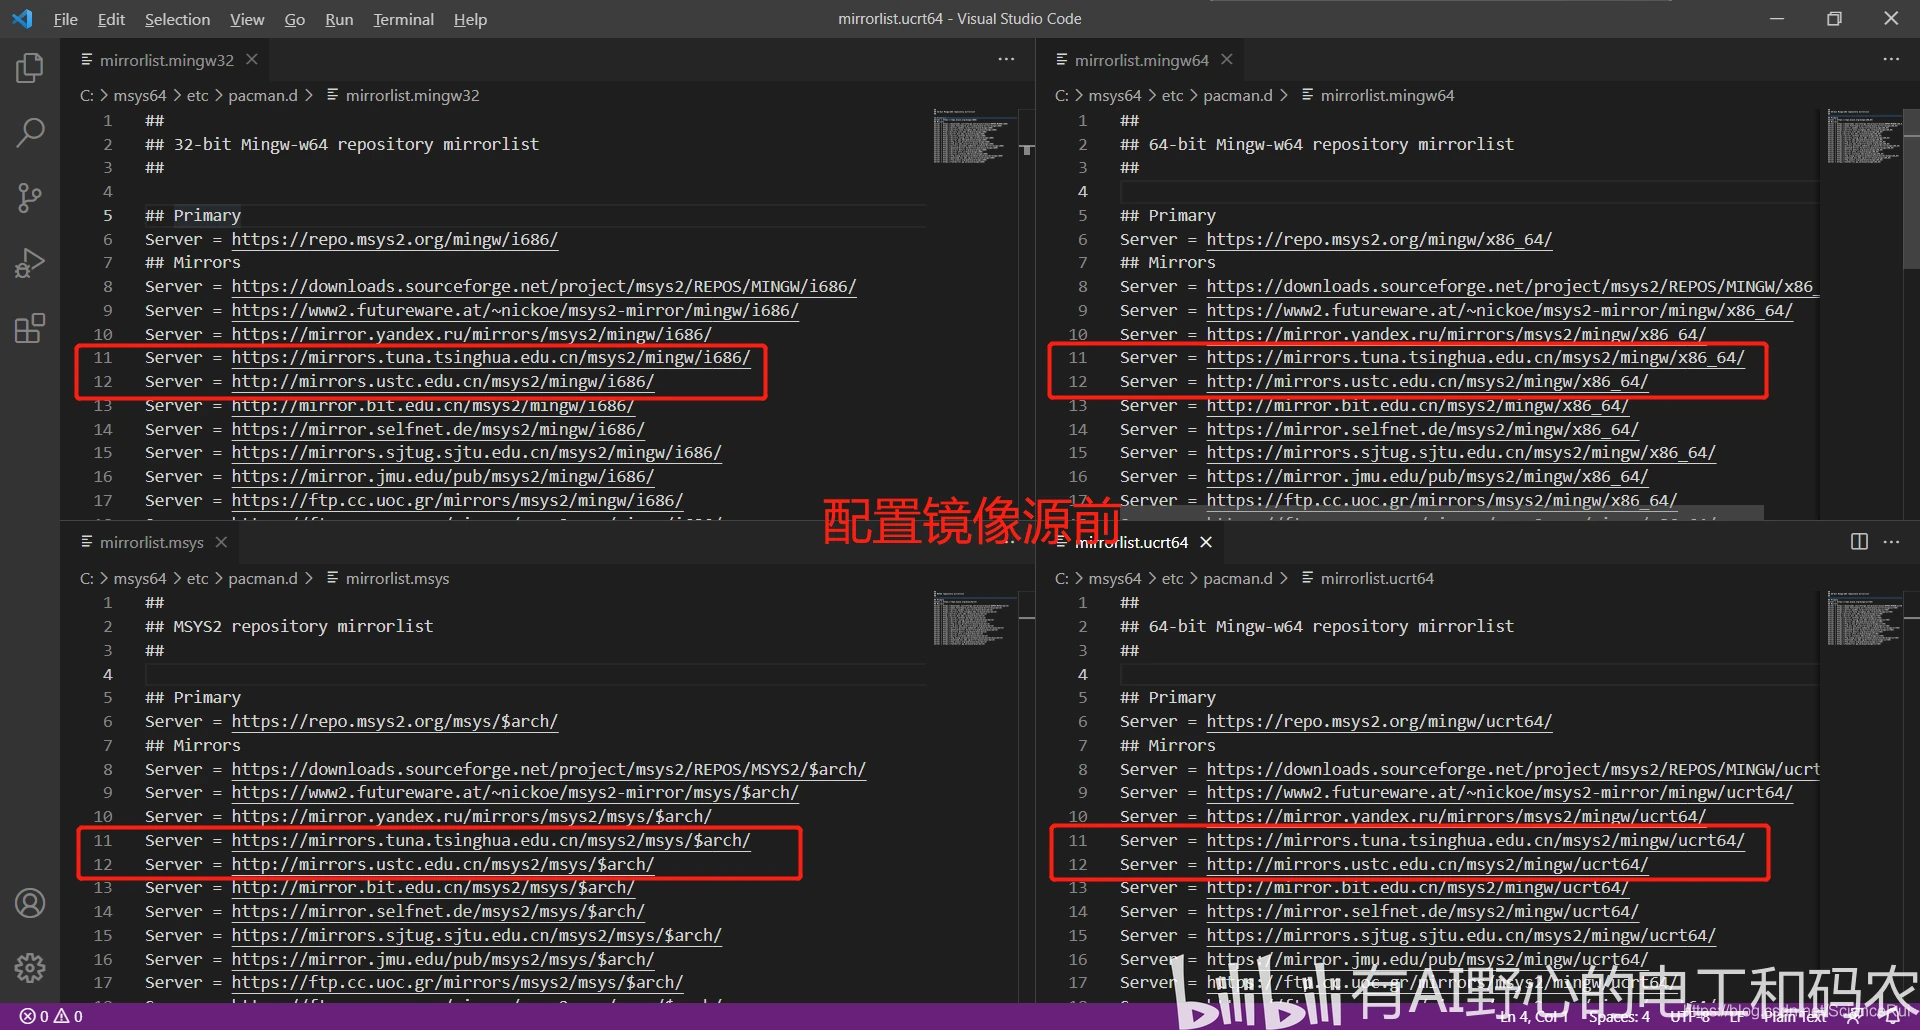This screenshot has width=1920, height=1030.
Task: Click '## MSYS2 repository mirrorlist' text
Action: point(289,626)
